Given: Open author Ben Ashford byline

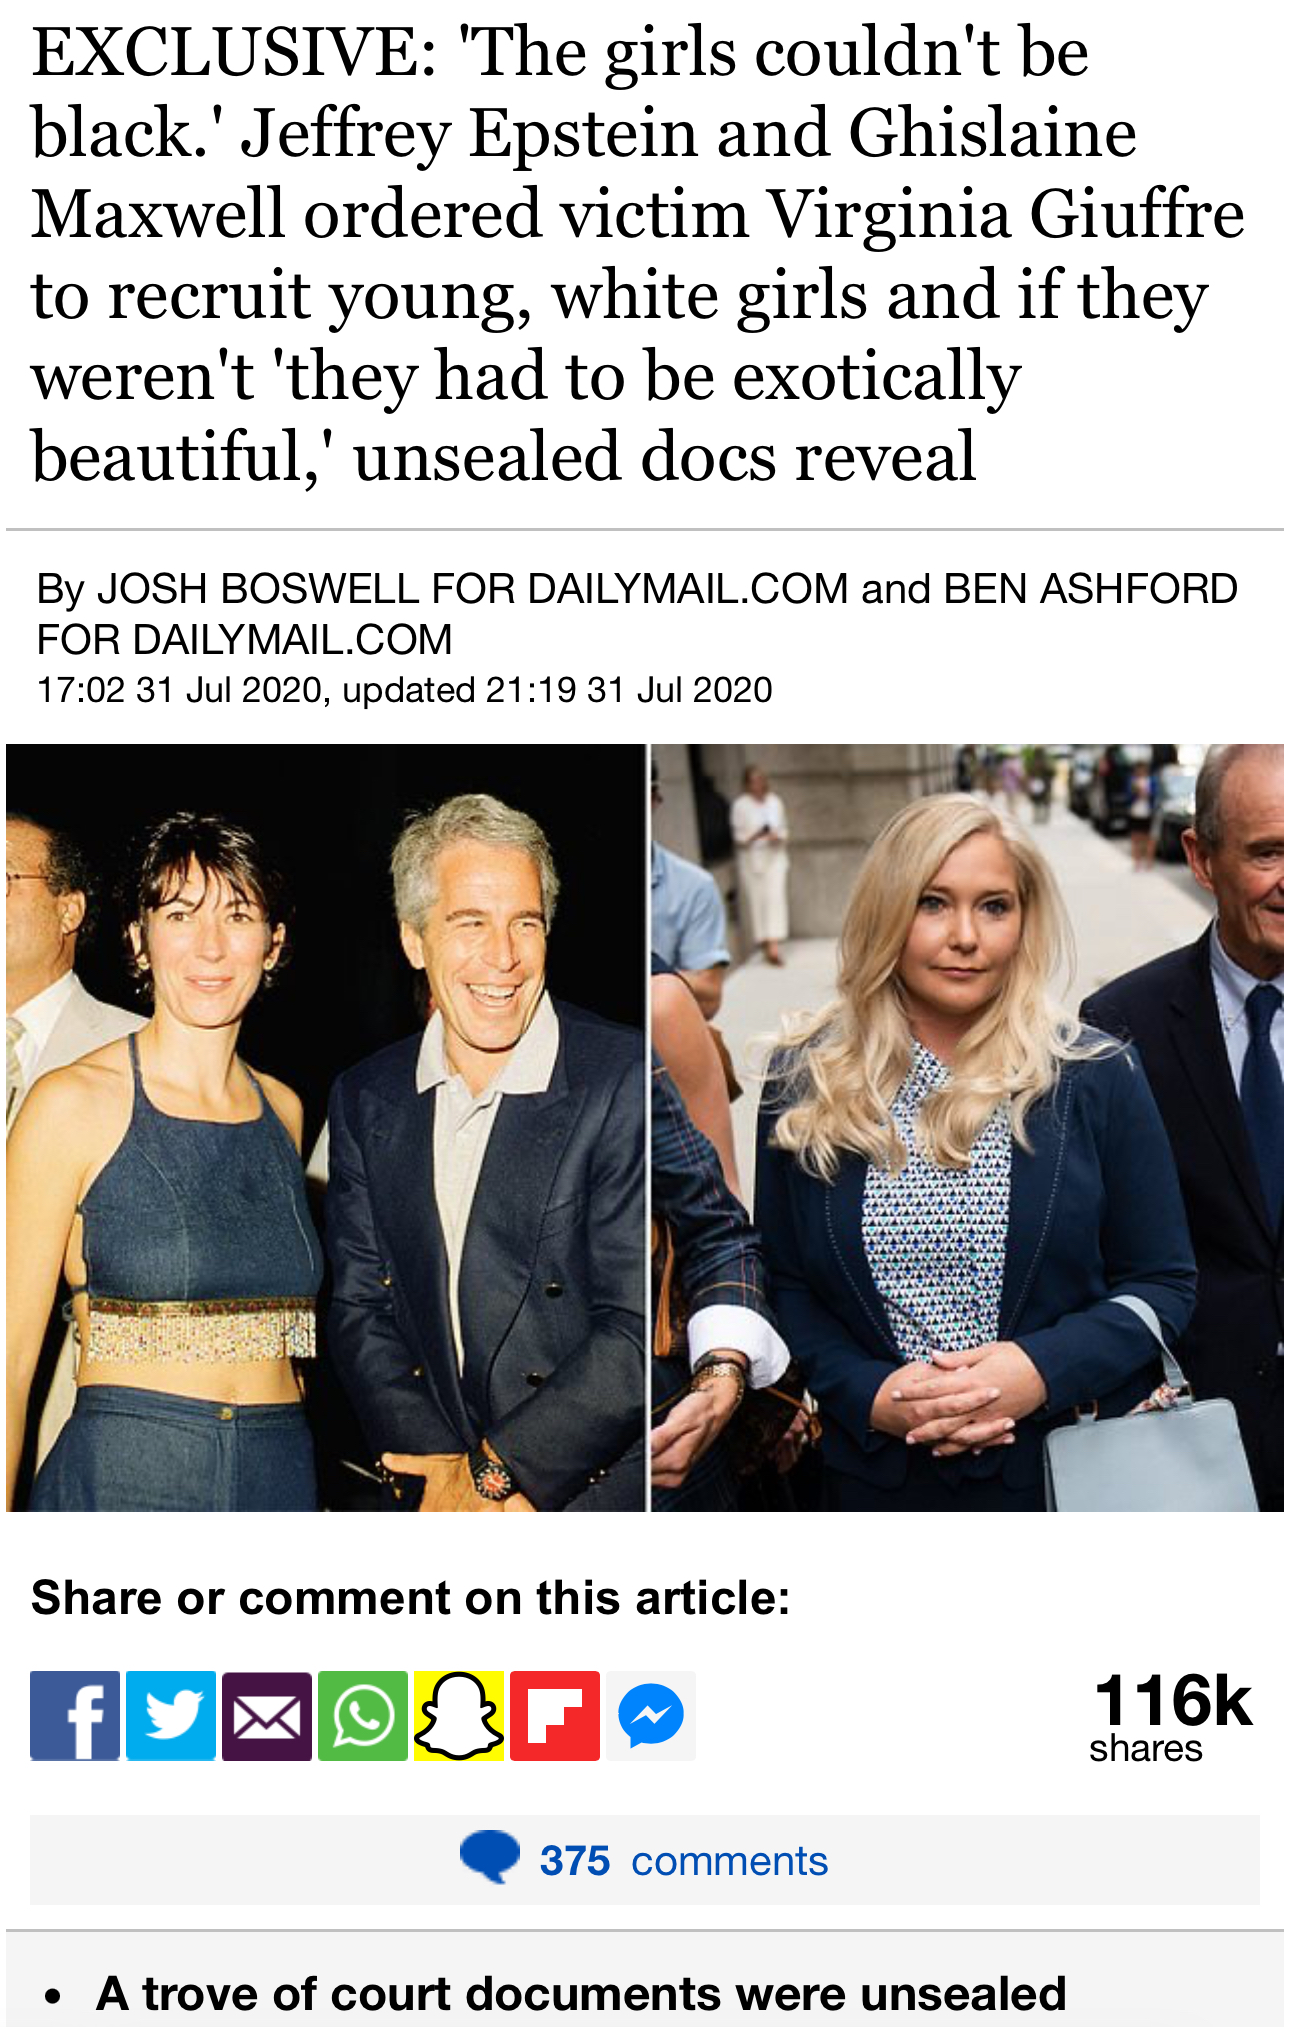Looking at the screenshot, I should point(1091,589).
